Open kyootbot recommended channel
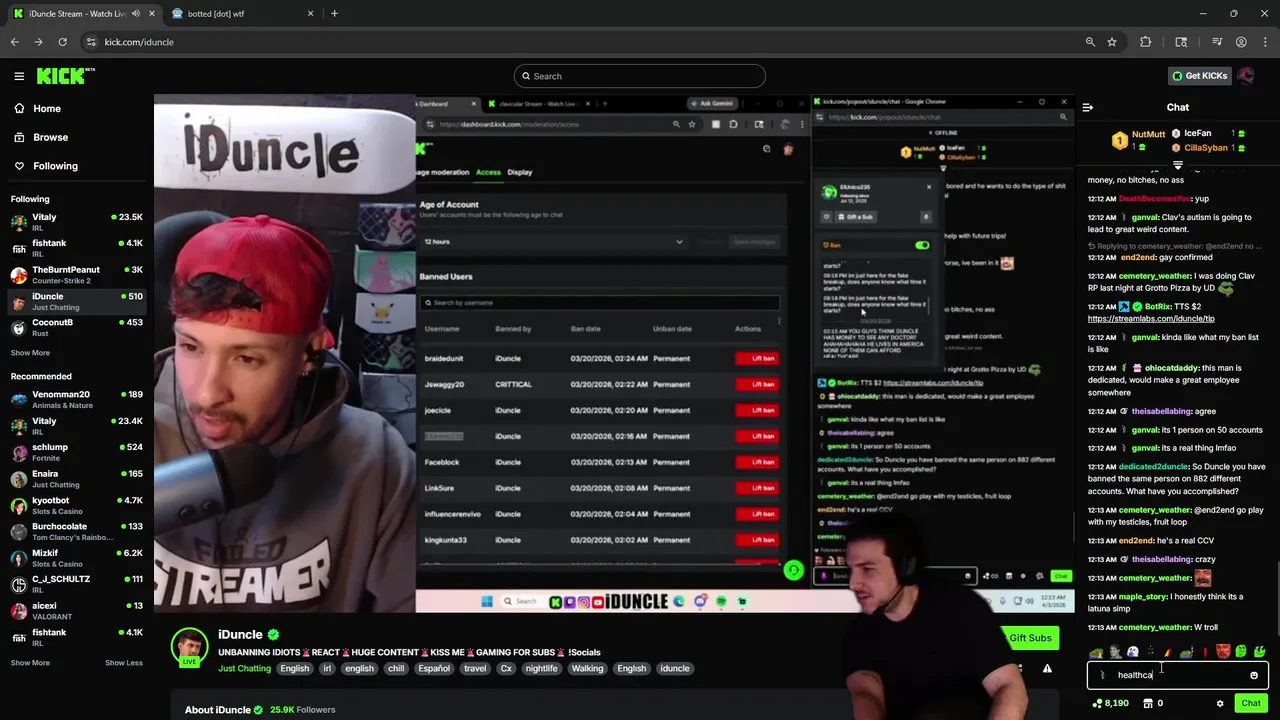This screenshot has width=1280, height=720. click(x=77, y=505)
